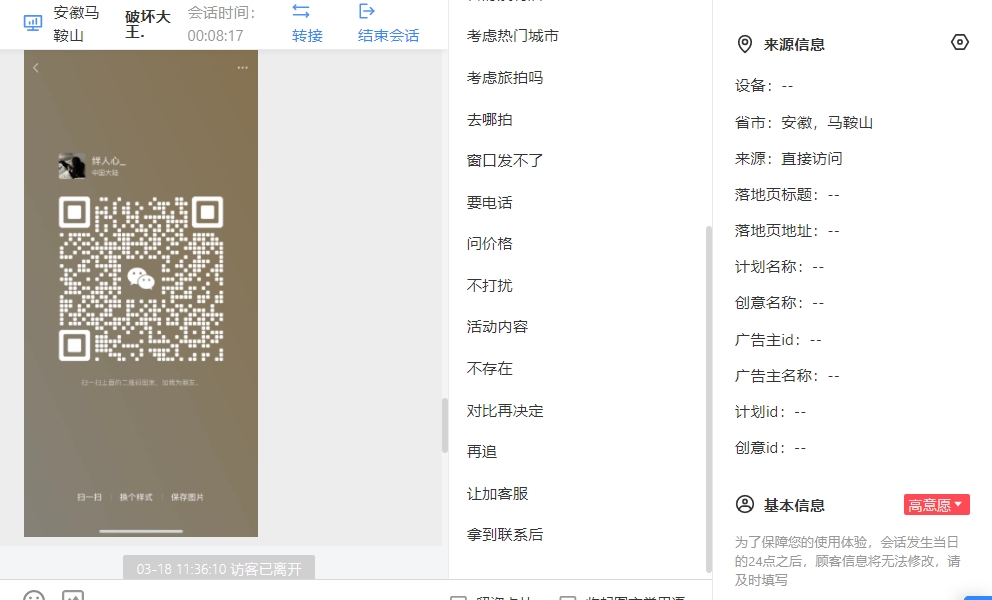The height and width of the screenshot is (600, 992).
Task: Click the 03-18 11:36:10 访客已离开 notice
Action: 219,569
